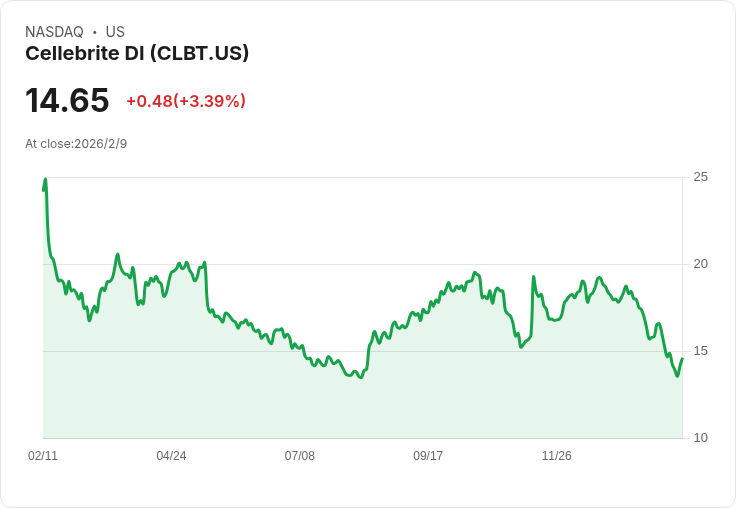Select the 04/24 date on the time axis

pos(171,456)
